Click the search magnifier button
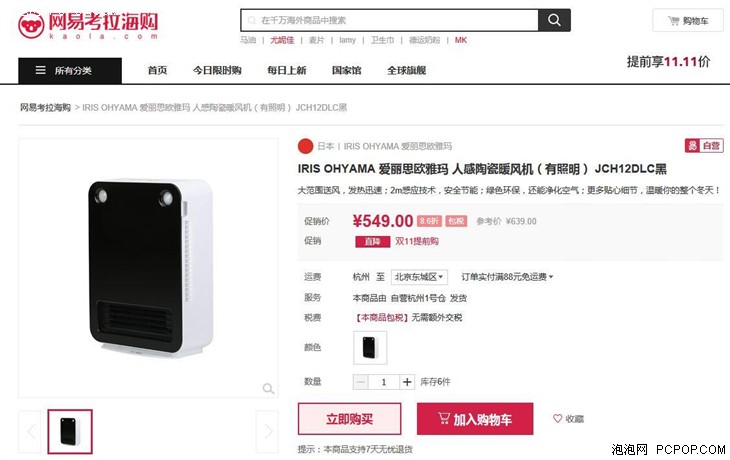 (x=554, y=20)
